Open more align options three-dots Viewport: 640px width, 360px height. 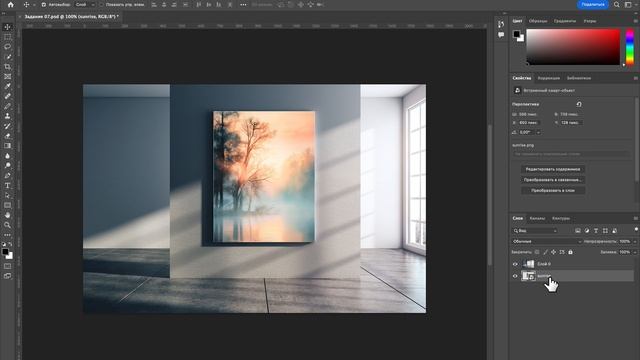243,4
